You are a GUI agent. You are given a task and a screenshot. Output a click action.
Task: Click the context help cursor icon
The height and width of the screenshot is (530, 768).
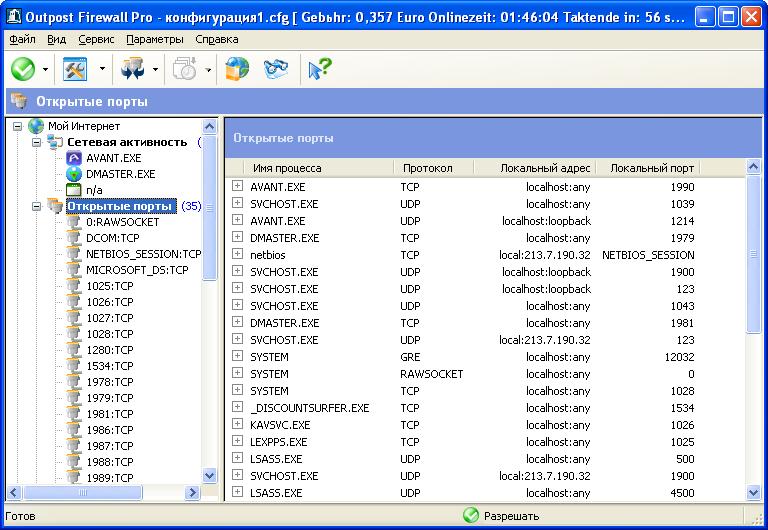point(320,69)
